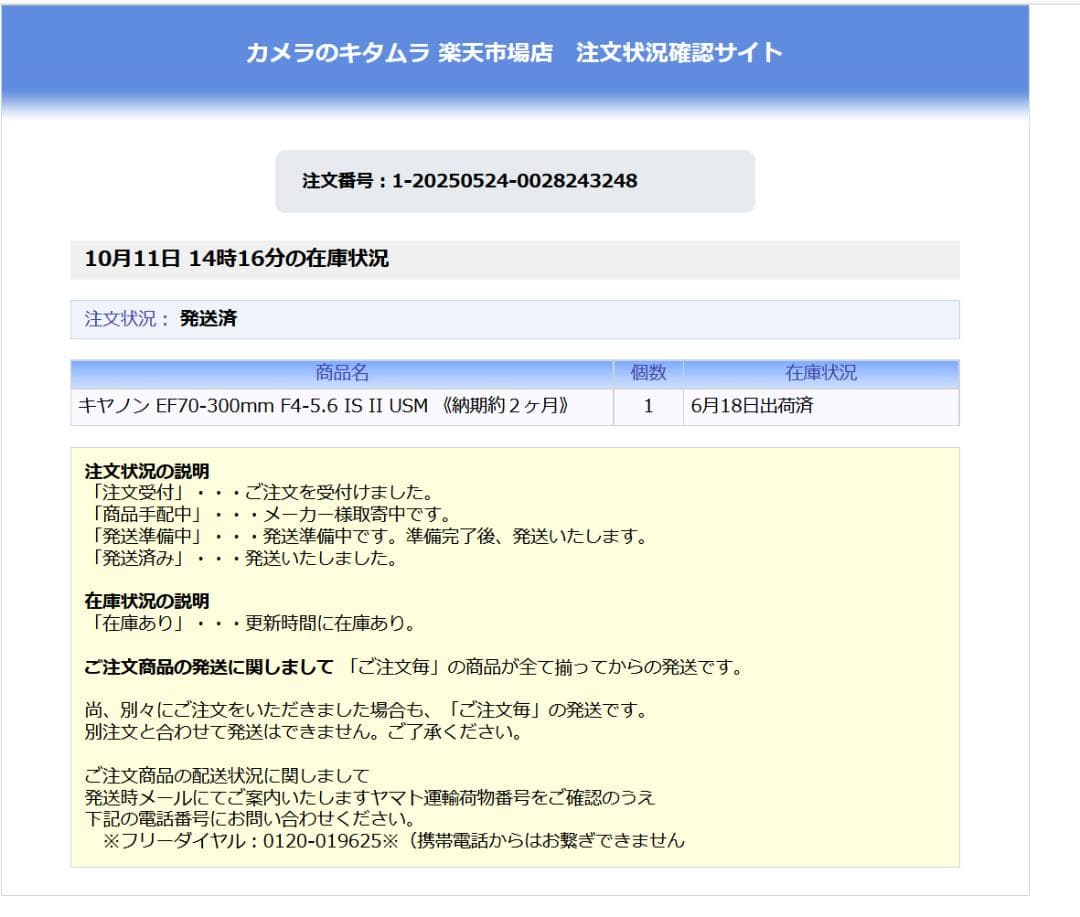Image resolution: width=1080 pixels, height=917 pixels.
Task: Click the 在庫状況の説明 bold heading
Action: point(147,601)
